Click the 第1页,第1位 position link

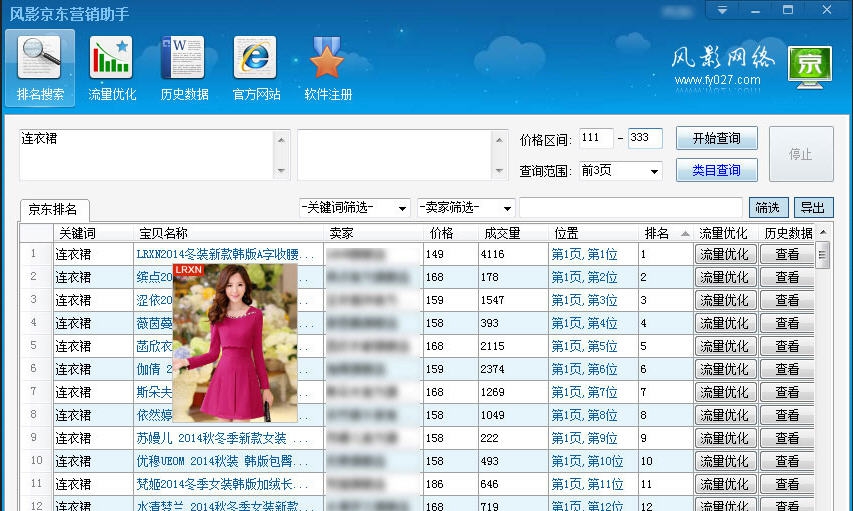pos(584,254)
